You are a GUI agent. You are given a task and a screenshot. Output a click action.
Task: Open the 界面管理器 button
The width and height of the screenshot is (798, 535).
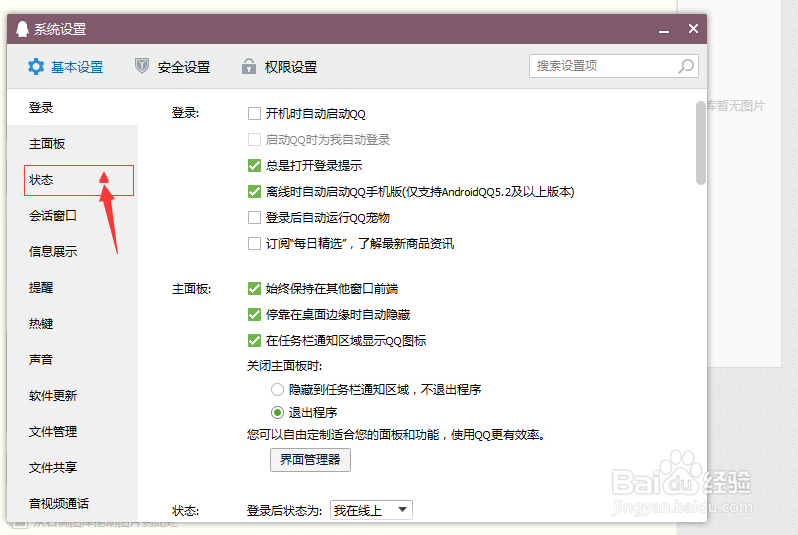310,460
